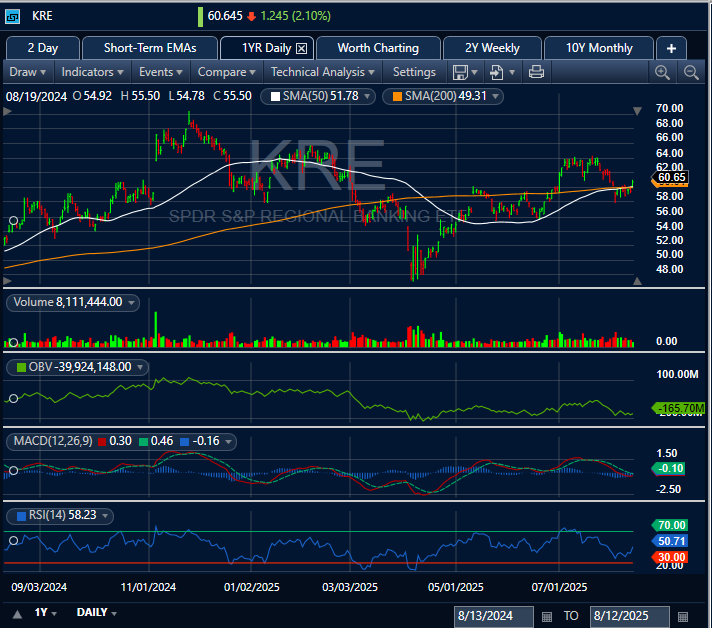Switch to the Worth Charting tab
Viewport: 712px width, 628px height.
pos(378,48)
